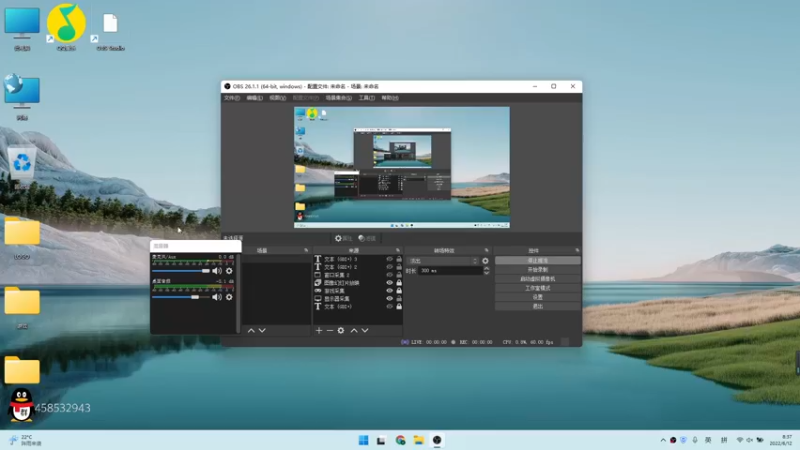The width and height of the screenshot is (800, 450).
Task: Hide the 游戏采集 source
Action: pyautogui.click(x=390, y=291)
